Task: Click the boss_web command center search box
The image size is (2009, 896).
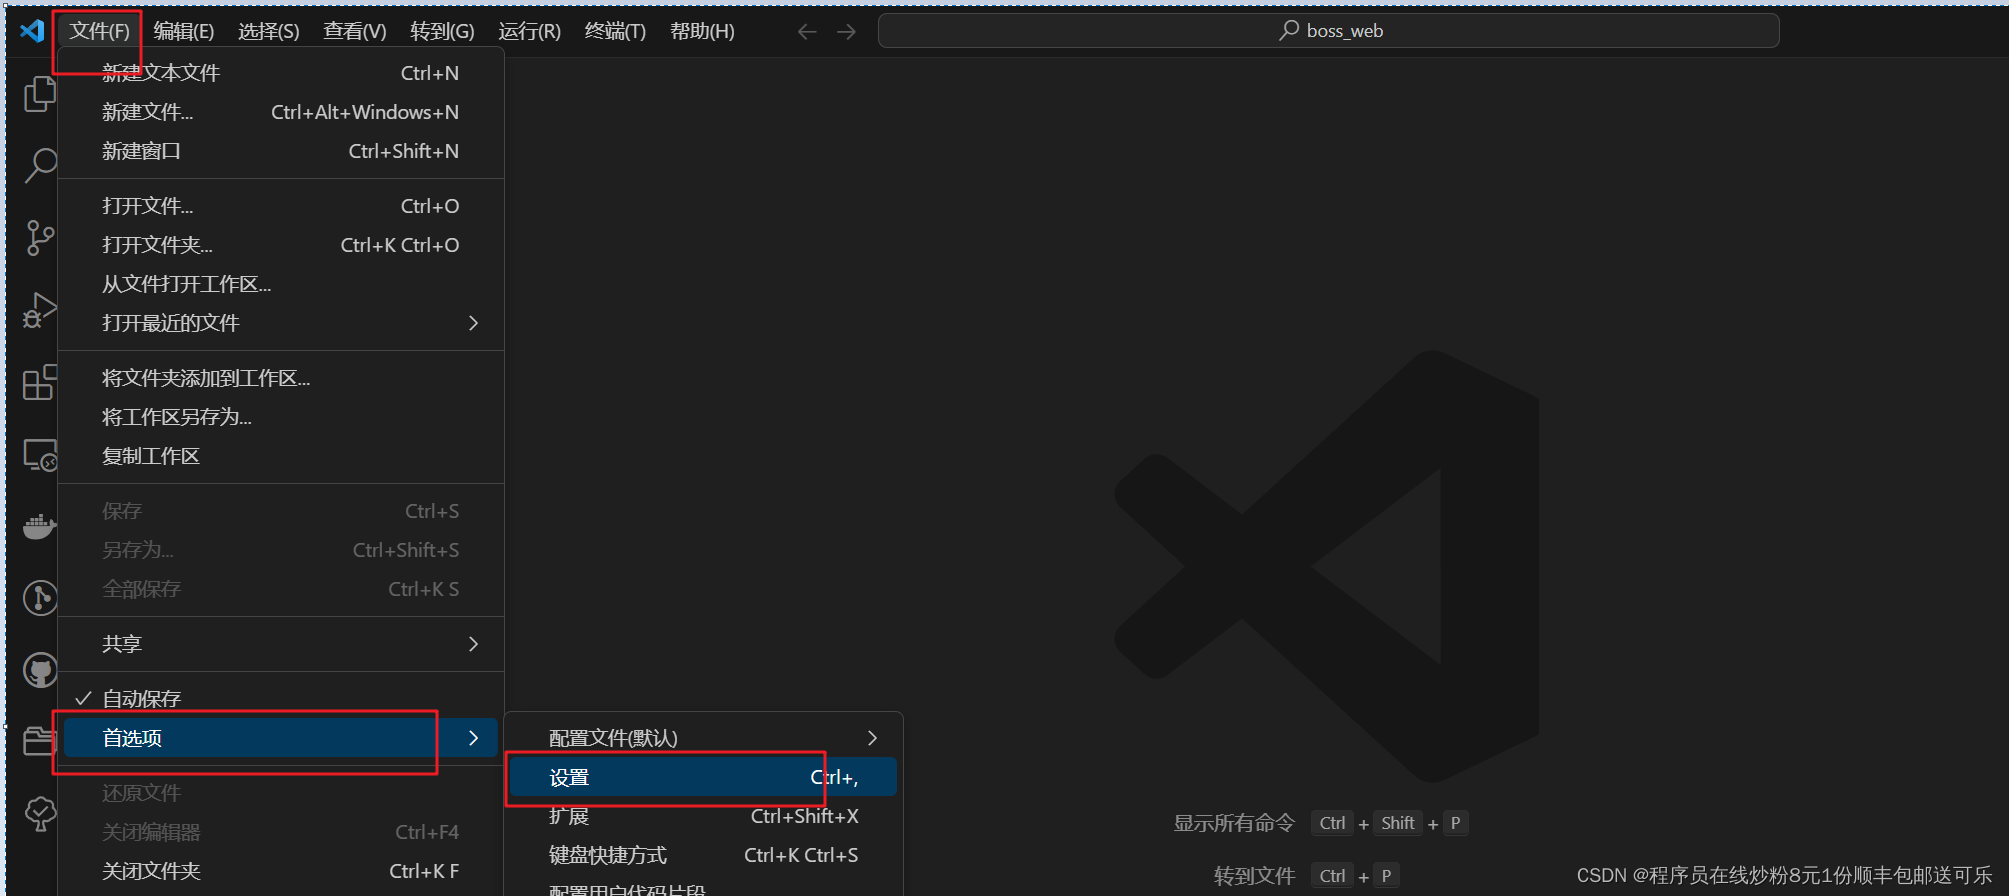Action: pos(1328,31)
